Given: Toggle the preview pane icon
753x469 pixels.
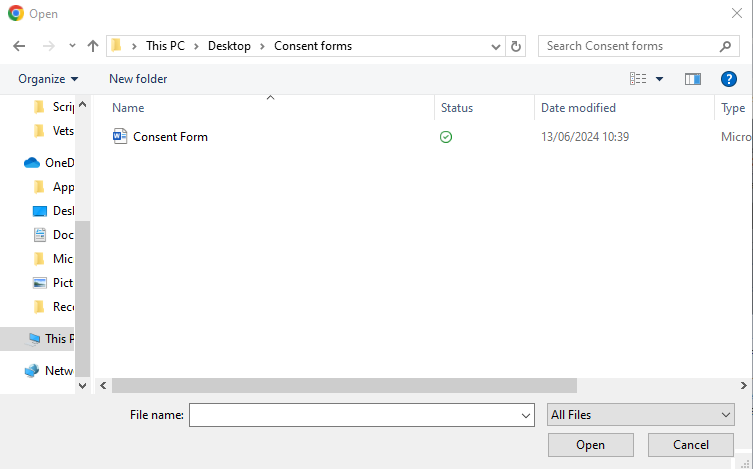Looking at the screenshot, I should (692, 79).
